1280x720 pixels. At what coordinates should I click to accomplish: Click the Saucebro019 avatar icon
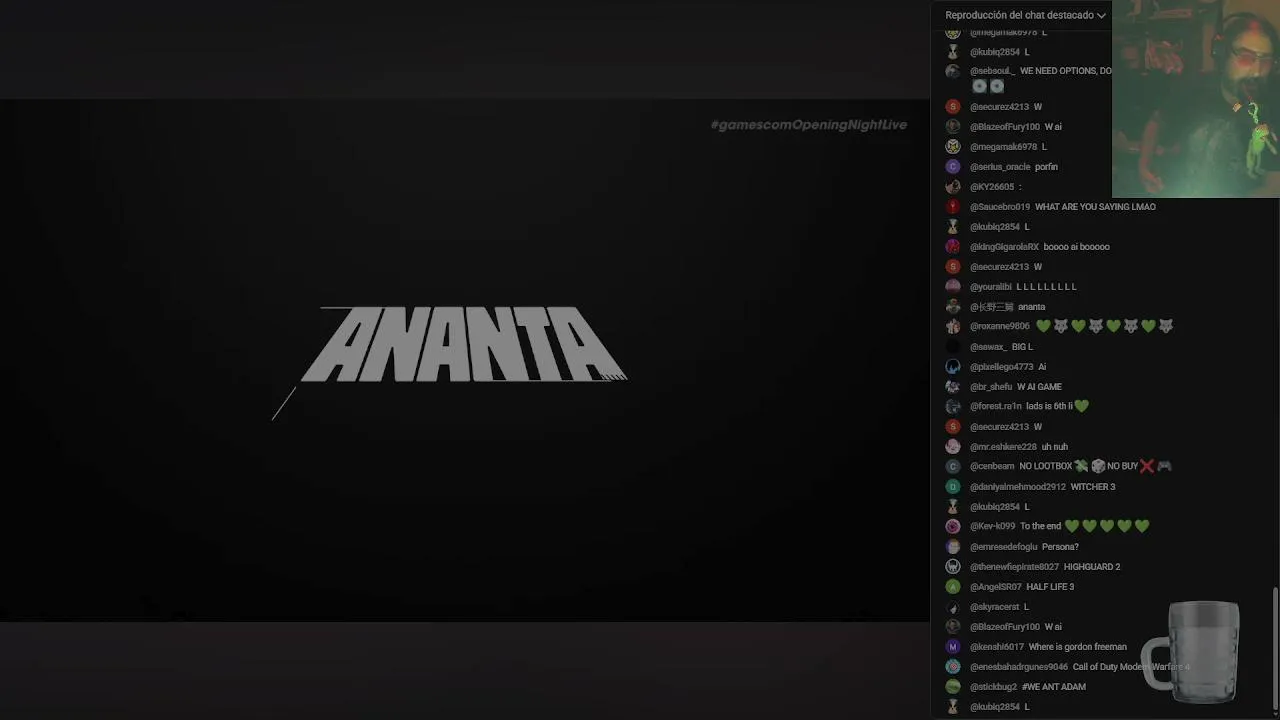point(953,207)
